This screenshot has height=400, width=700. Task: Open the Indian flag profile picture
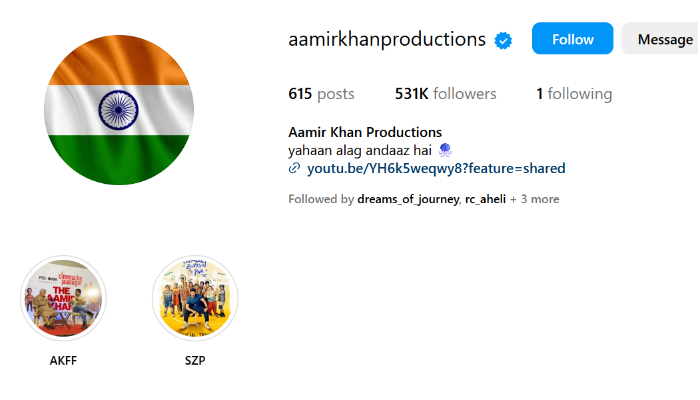point(119,110)
